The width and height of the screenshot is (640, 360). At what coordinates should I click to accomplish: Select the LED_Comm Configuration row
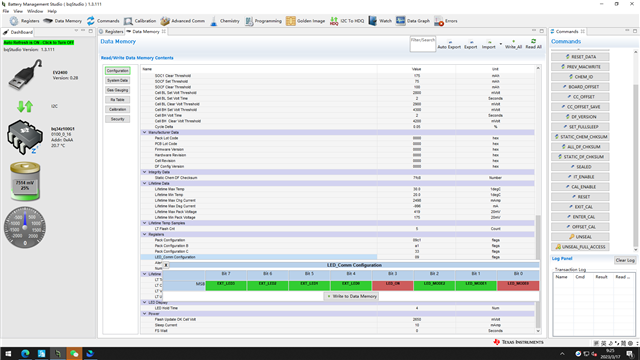(338, 257)
